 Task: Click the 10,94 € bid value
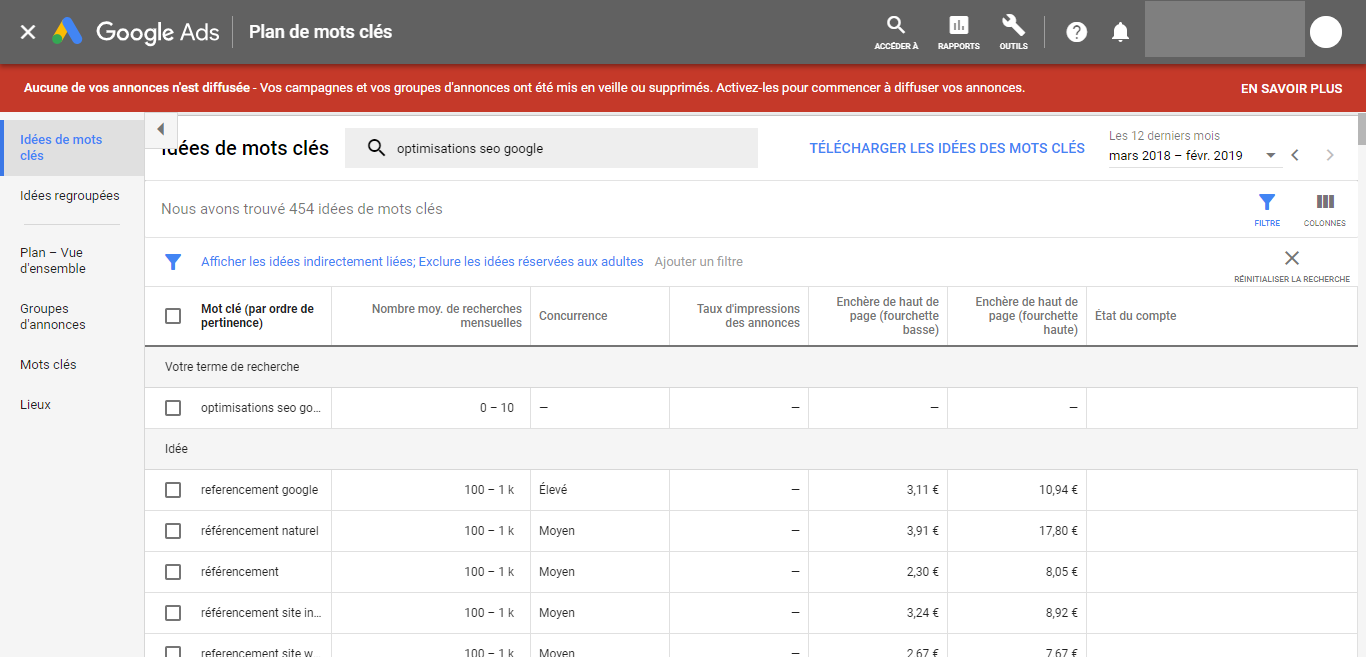coord(1058,490)
